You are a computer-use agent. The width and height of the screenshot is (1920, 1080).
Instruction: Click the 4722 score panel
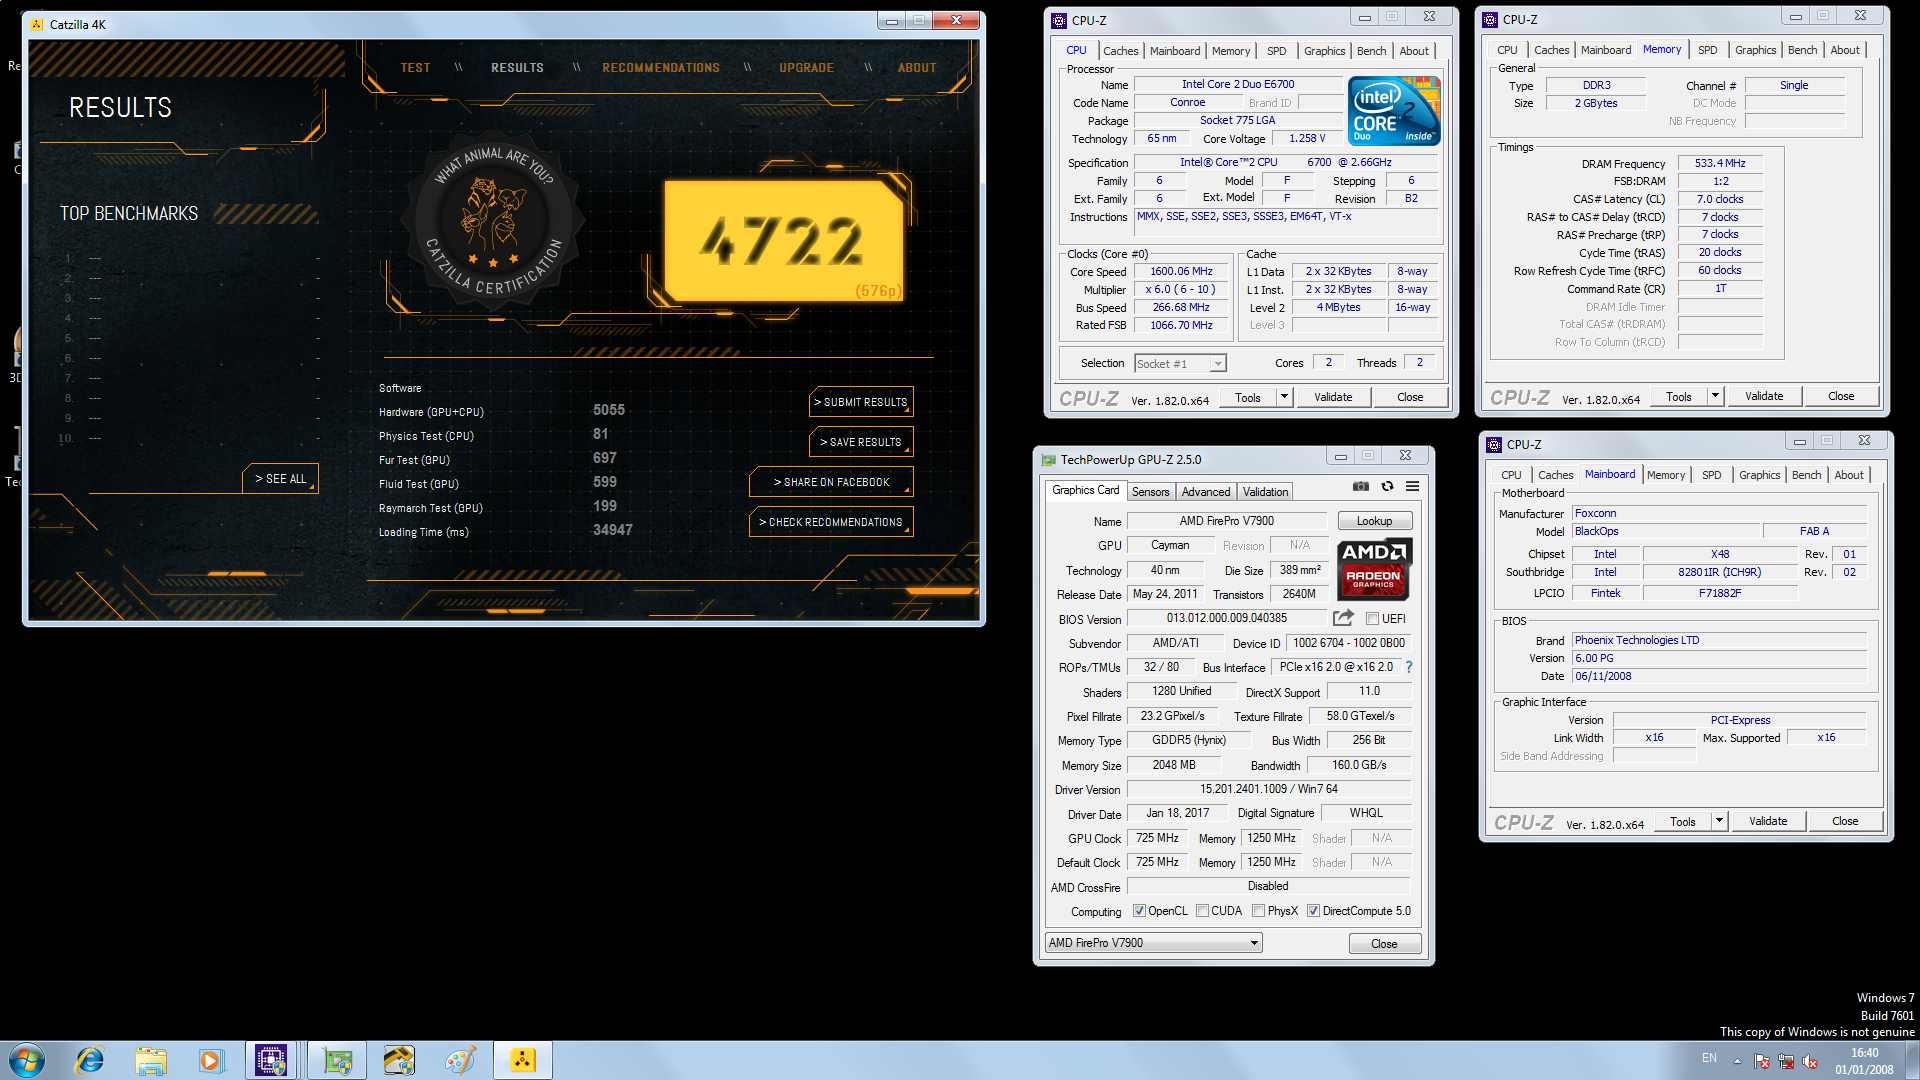point(784,241)
